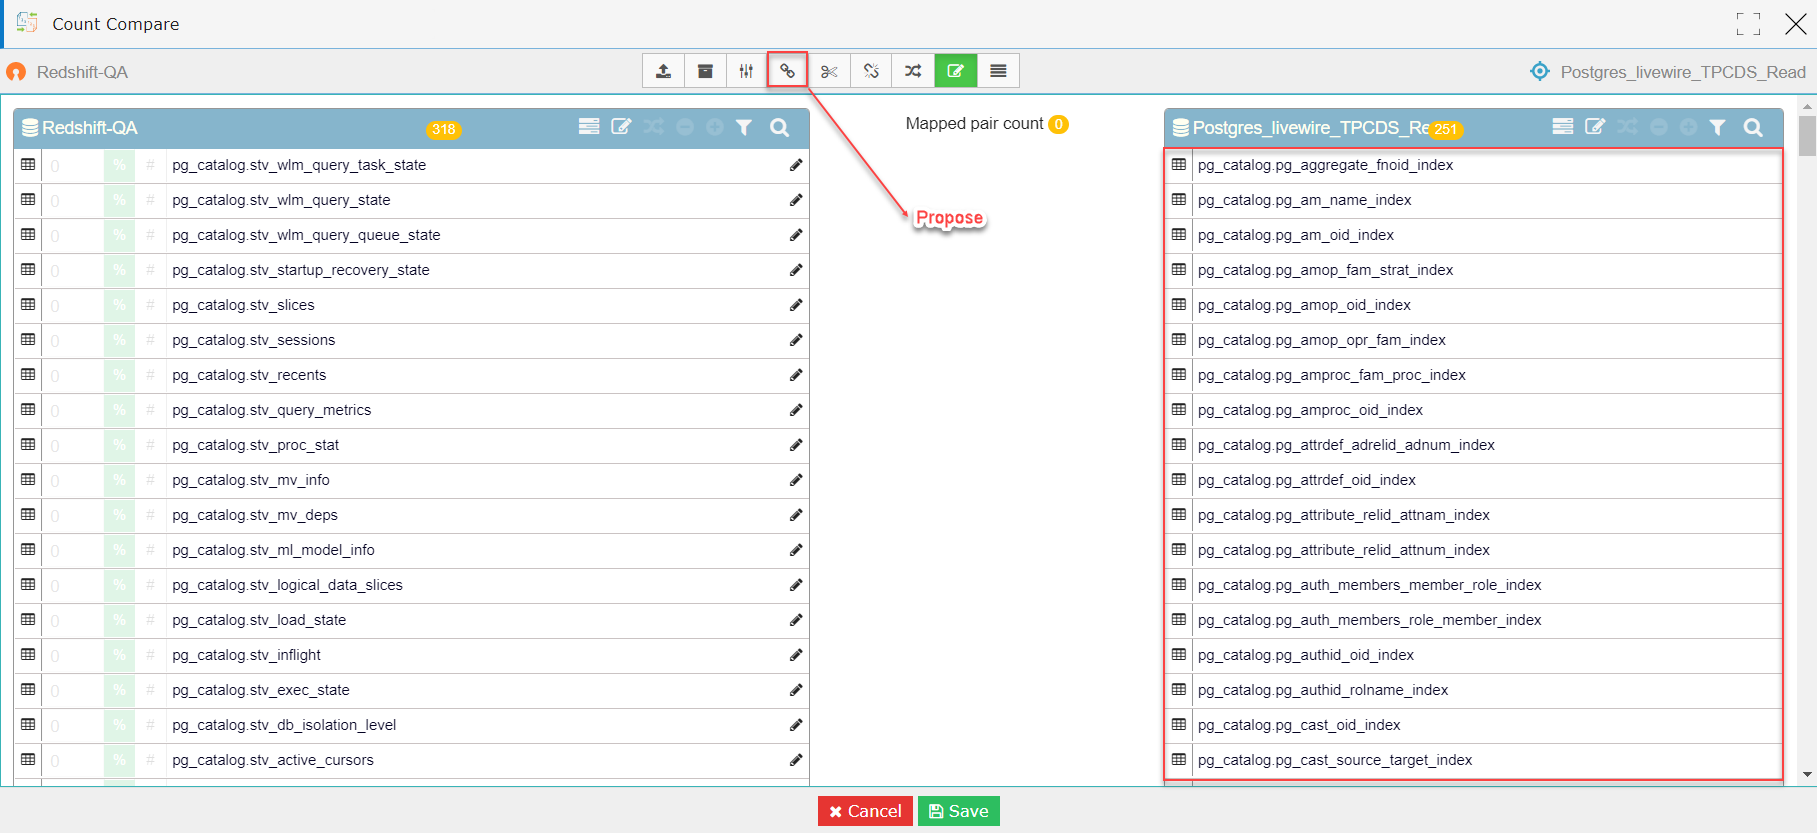Click the Save button
The width and height of the screenshot is (1817, 833).
point(959,811)
